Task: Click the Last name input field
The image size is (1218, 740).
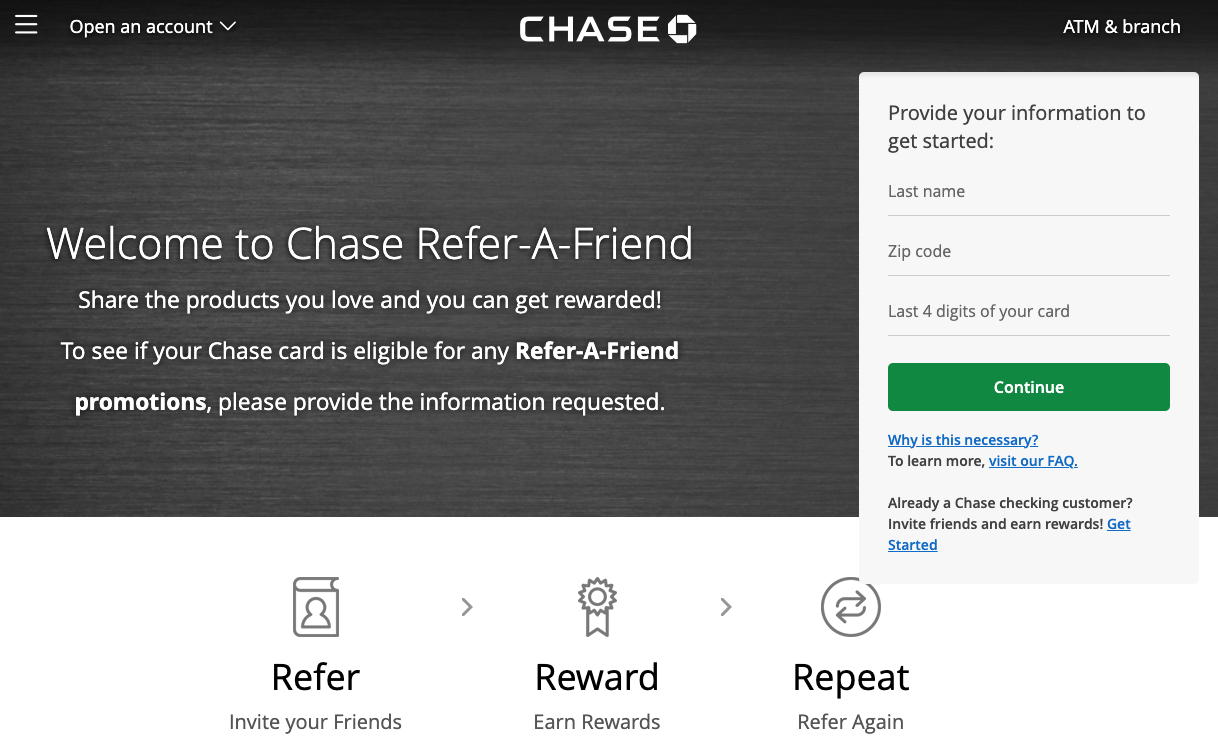Action: click(x=1028, y=192)
